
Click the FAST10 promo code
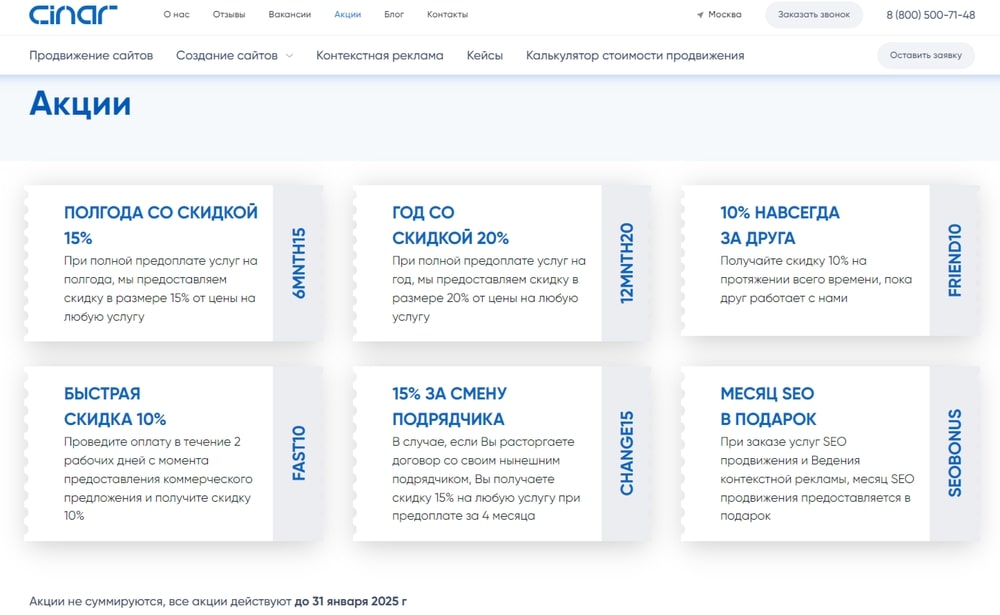tap(298, 453)
